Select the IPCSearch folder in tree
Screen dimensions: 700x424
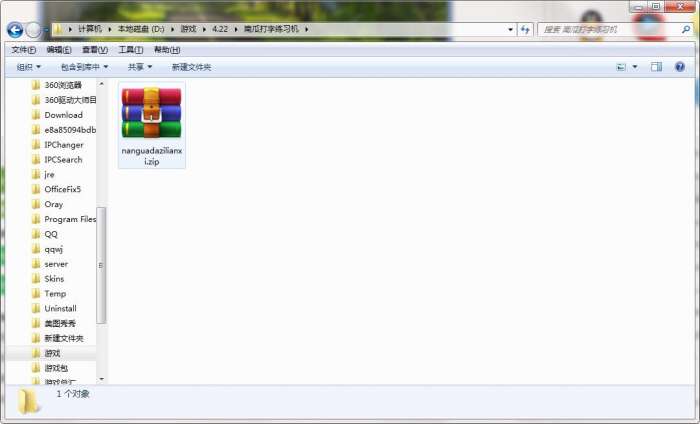(63, 159)
